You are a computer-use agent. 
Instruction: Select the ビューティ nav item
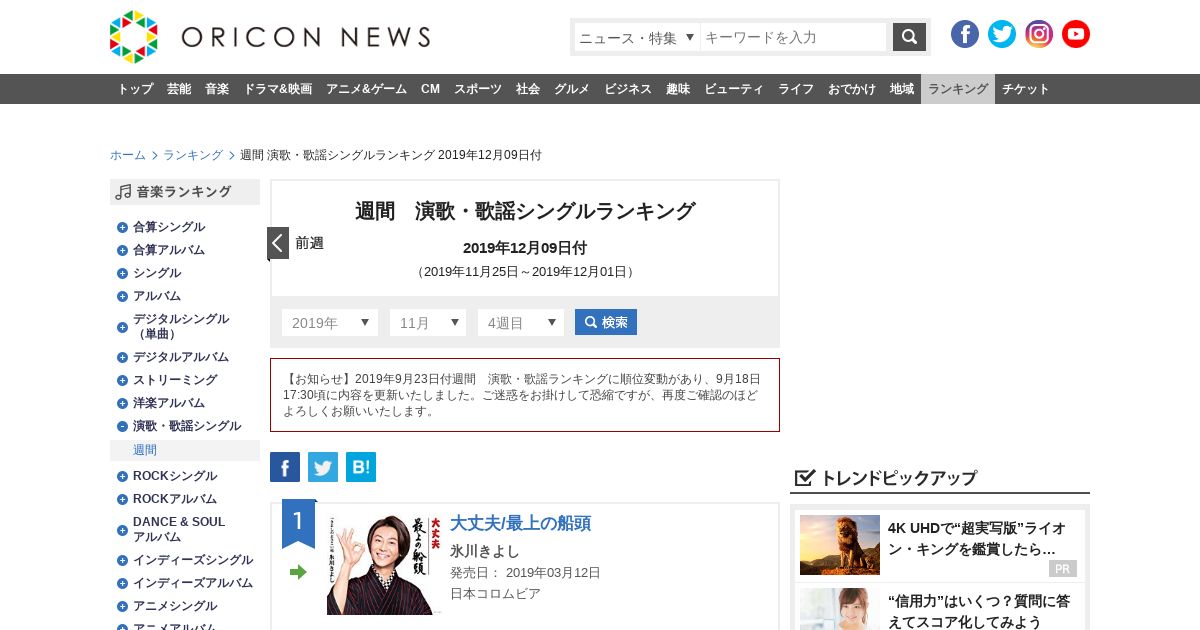tap(734, 89)
